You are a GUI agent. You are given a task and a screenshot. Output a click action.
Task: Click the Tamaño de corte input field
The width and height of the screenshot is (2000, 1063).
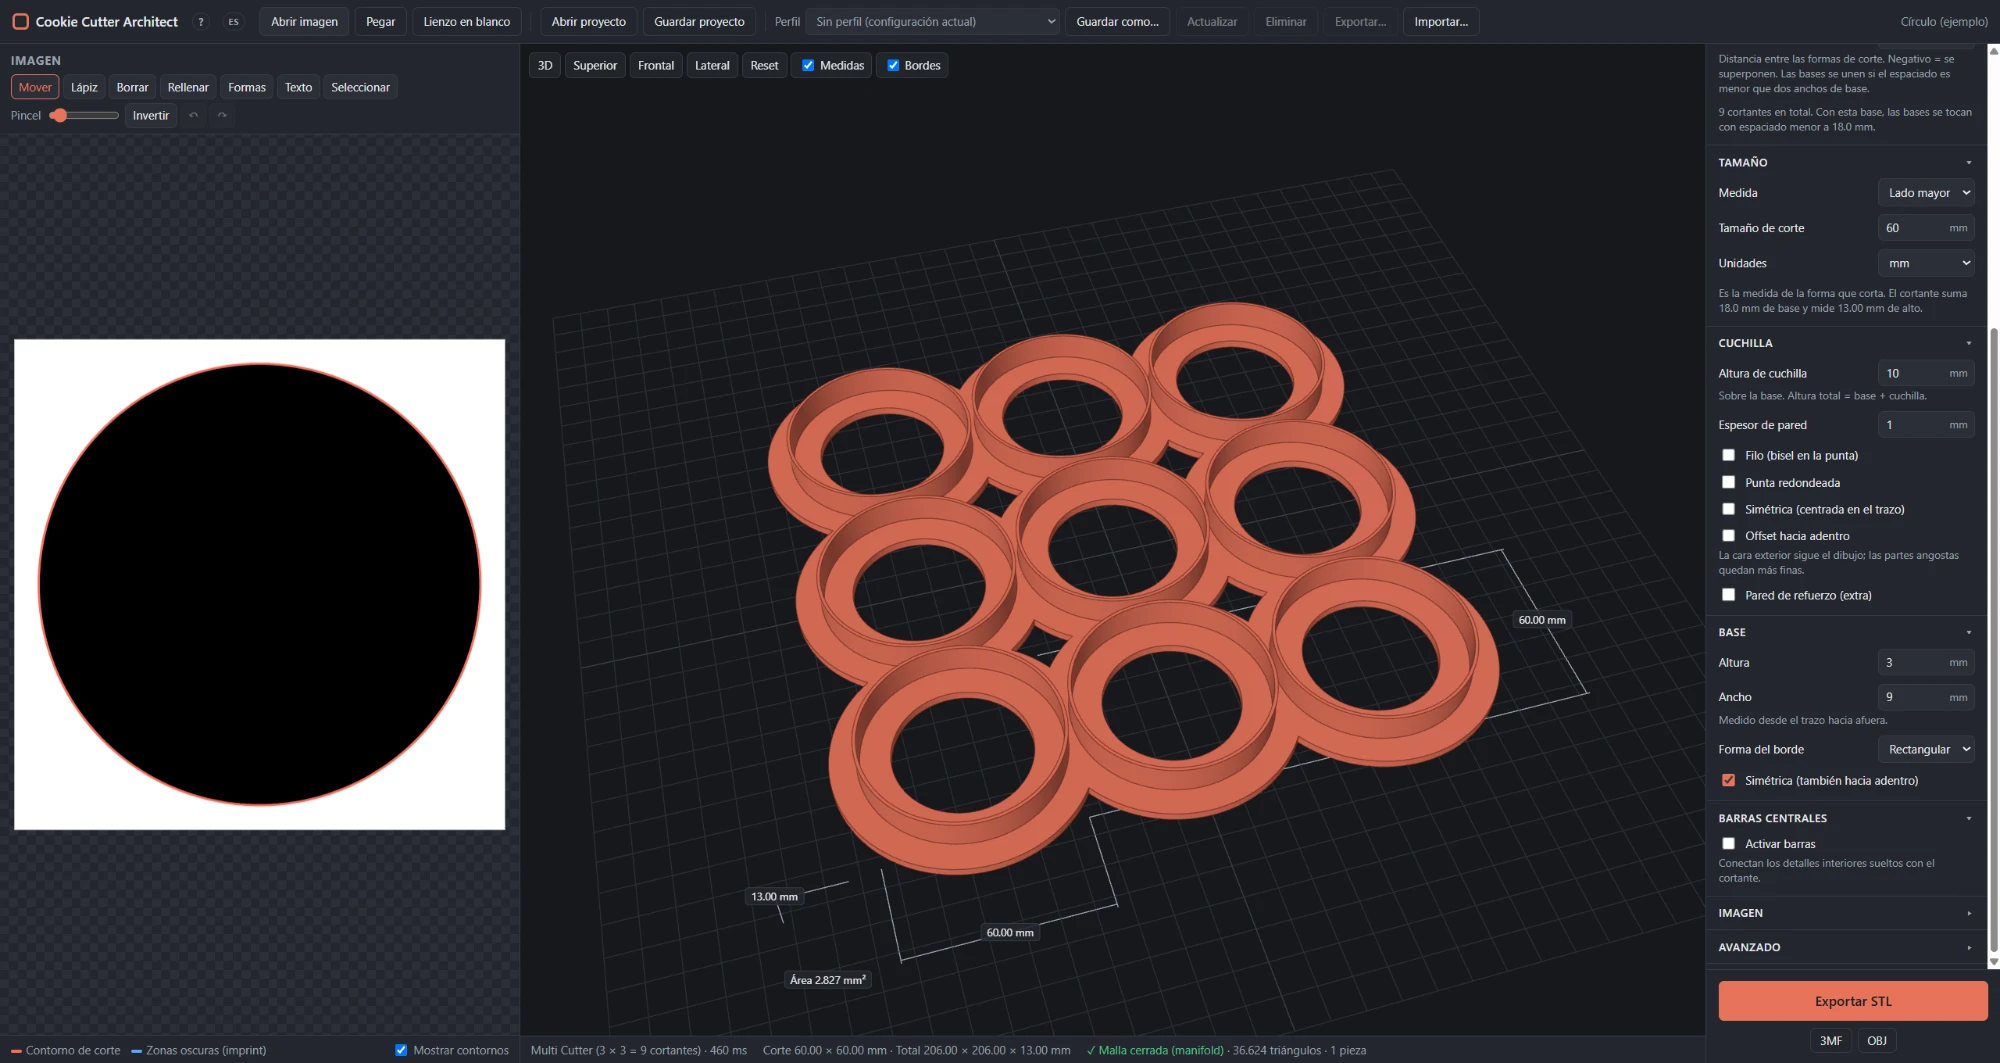[x=1926, y=228]
